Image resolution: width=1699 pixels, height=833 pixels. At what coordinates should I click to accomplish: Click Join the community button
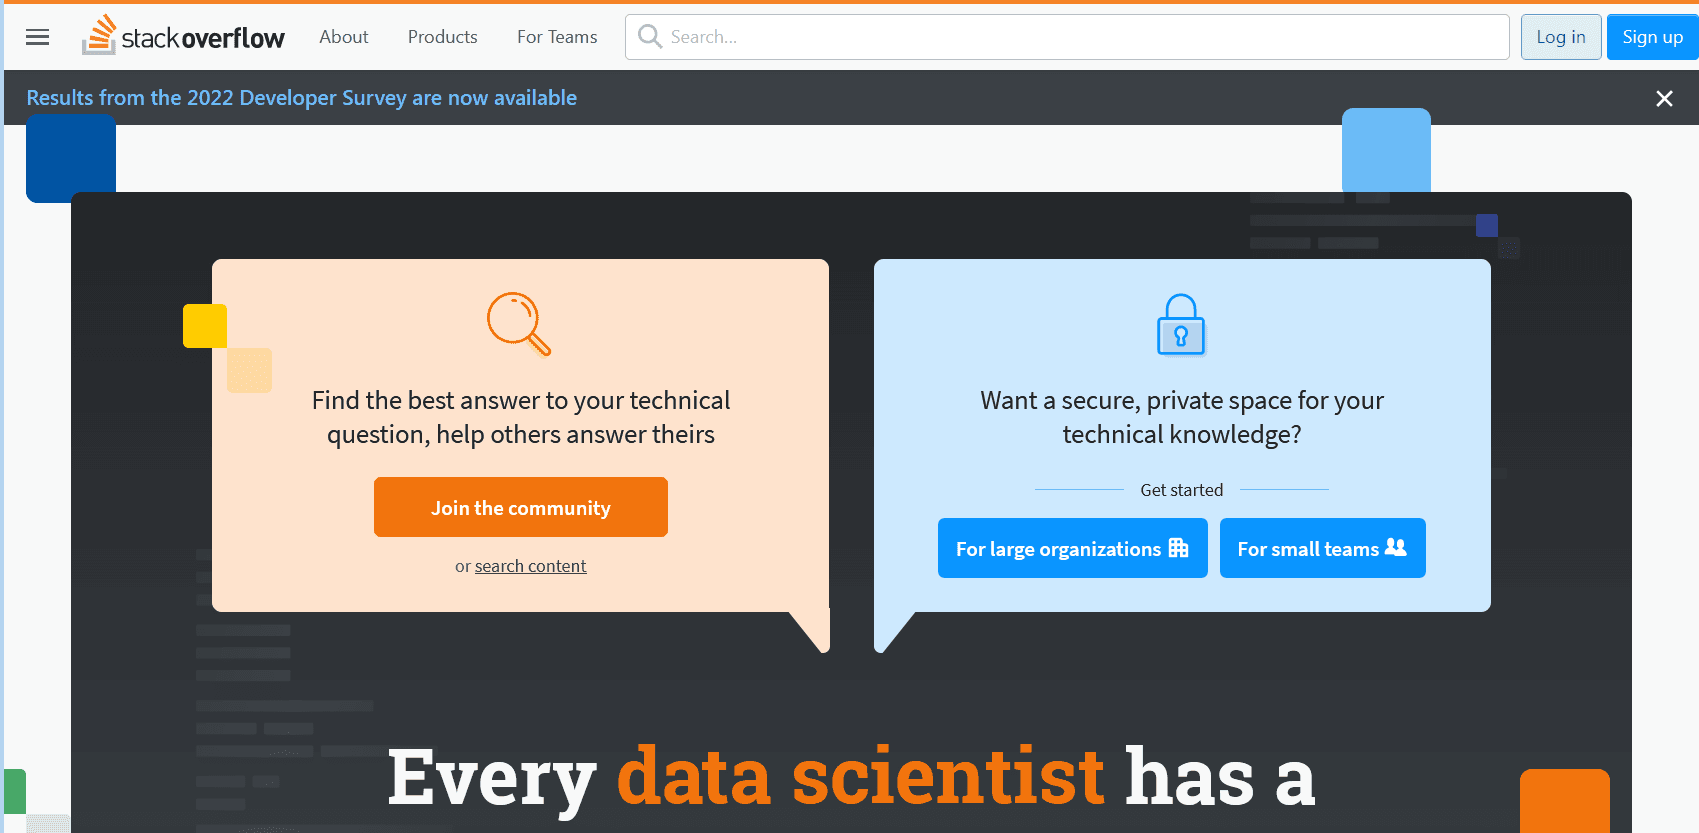[x=521, y=507]
